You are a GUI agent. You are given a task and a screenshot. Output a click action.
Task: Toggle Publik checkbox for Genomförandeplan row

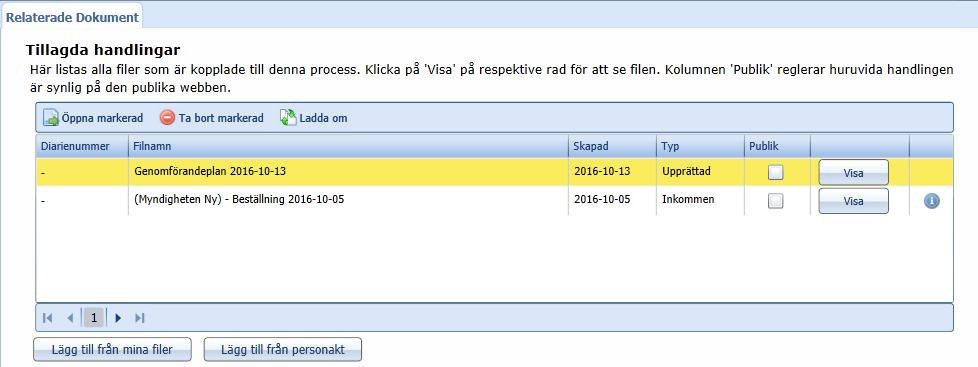pos(775,173)
